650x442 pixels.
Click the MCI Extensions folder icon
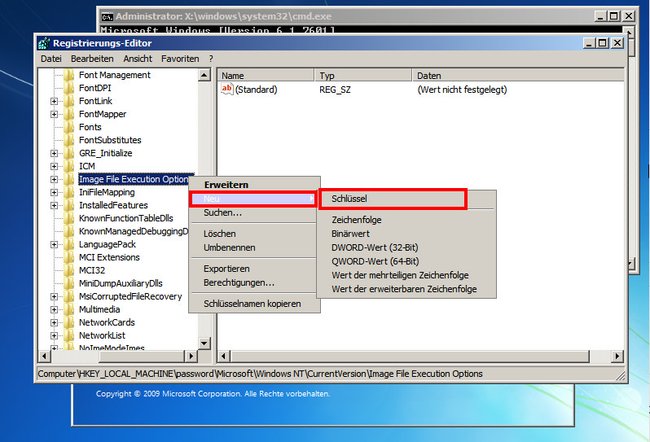coord(69,257)
